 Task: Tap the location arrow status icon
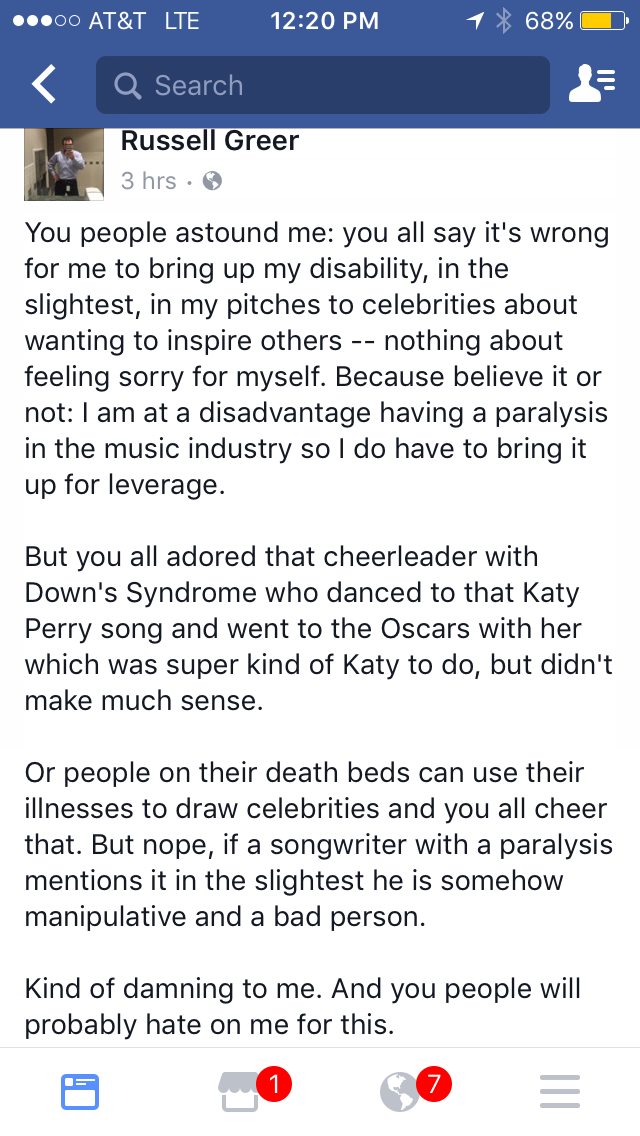475,21
